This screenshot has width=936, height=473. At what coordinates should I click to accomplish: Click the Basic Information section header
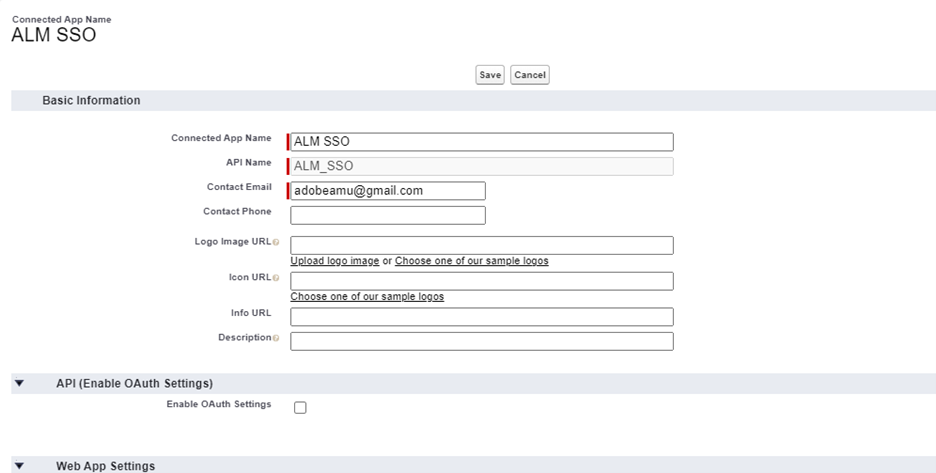click(91, 101)
